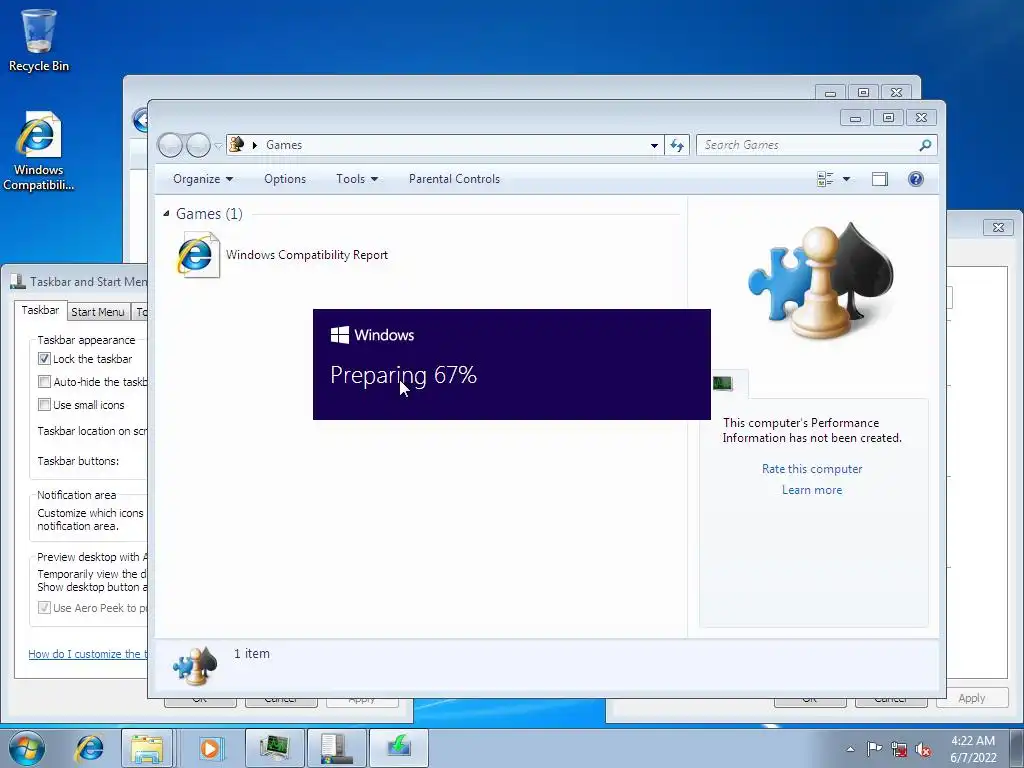Switch to Start Menu tab
Image resolution: width=1024 pixels, height=768 pixels.
tap(97, 312)
